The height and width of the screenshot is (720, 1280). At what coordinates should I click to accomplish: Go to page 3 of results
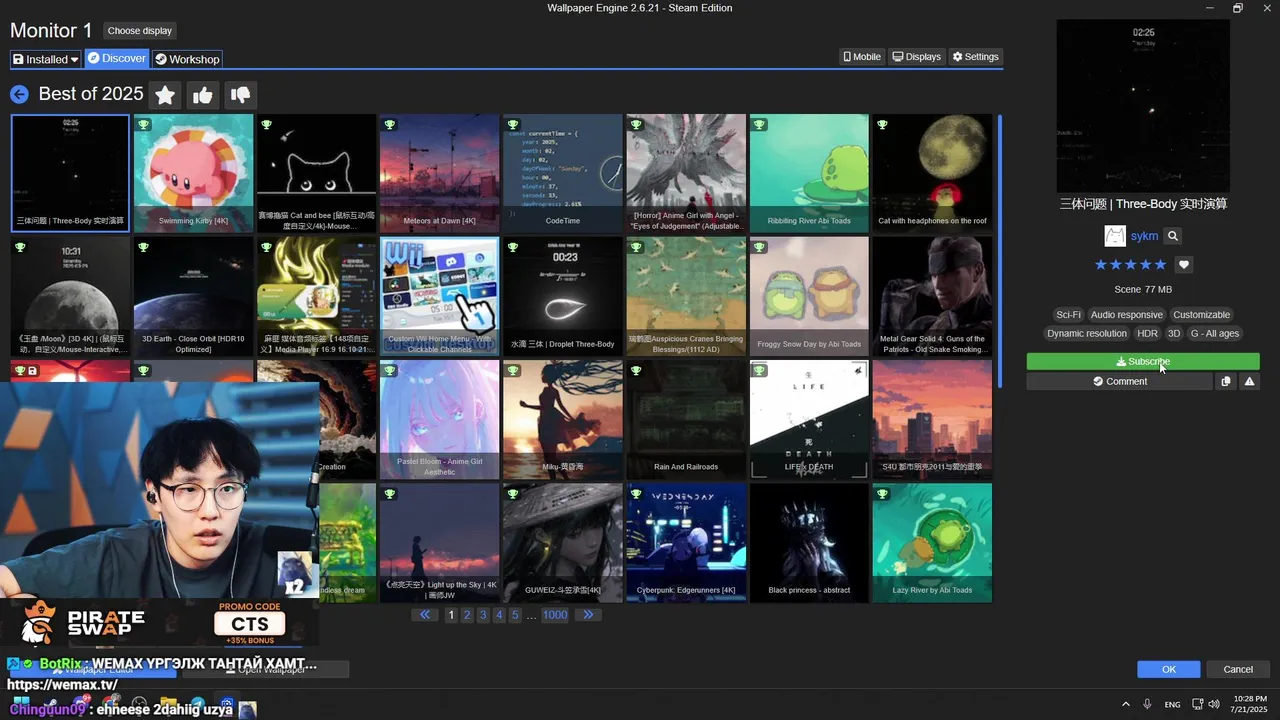pos(483,615)
